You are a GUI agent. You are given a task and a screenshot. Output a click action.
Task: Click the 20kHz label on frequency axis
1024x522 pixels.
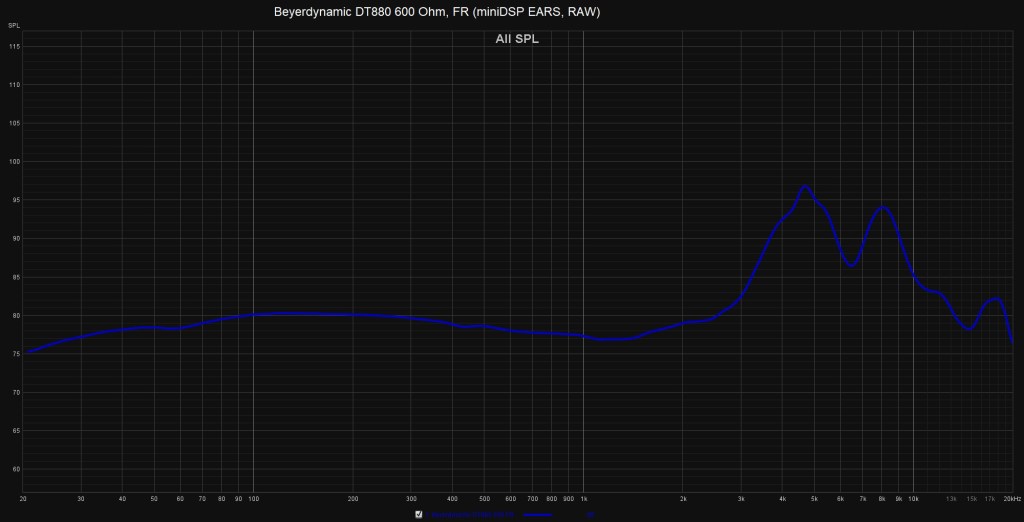pyautogui.click(x=1011, y=497)
